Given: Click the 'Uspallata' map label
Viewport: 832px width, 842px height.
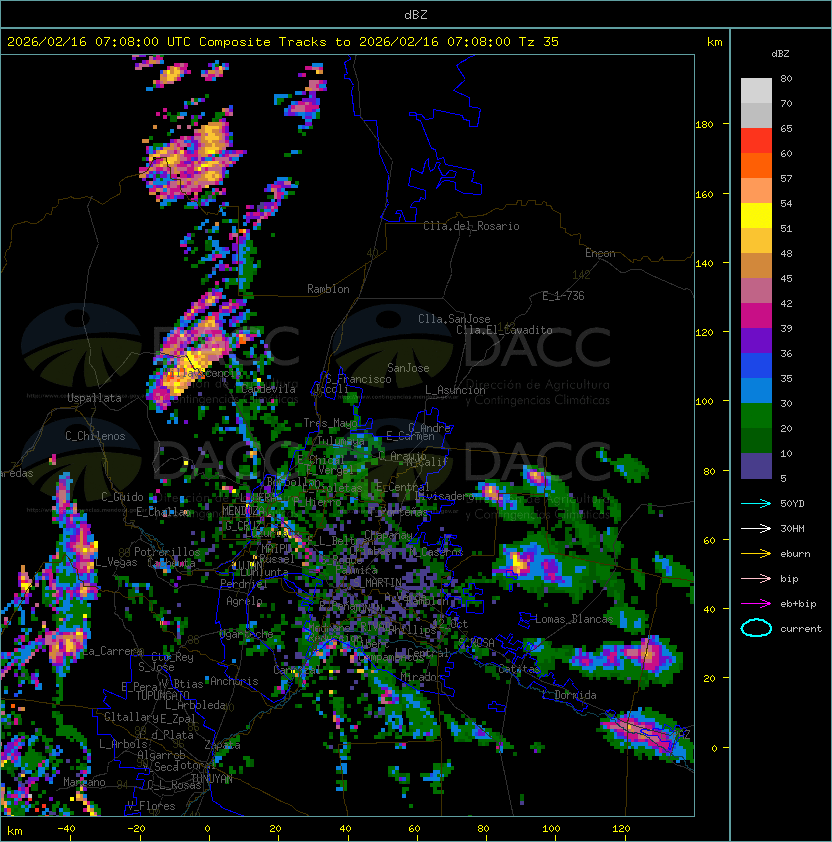Looking at the screenshot, I should (x=94, y=398).
